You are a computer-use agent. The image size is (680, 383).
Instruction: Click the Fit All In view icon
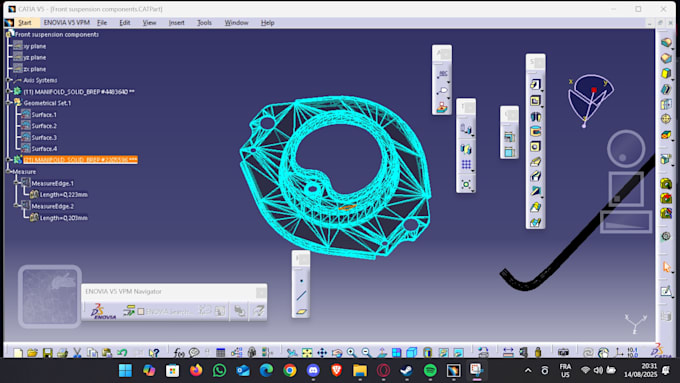(307, 353)
